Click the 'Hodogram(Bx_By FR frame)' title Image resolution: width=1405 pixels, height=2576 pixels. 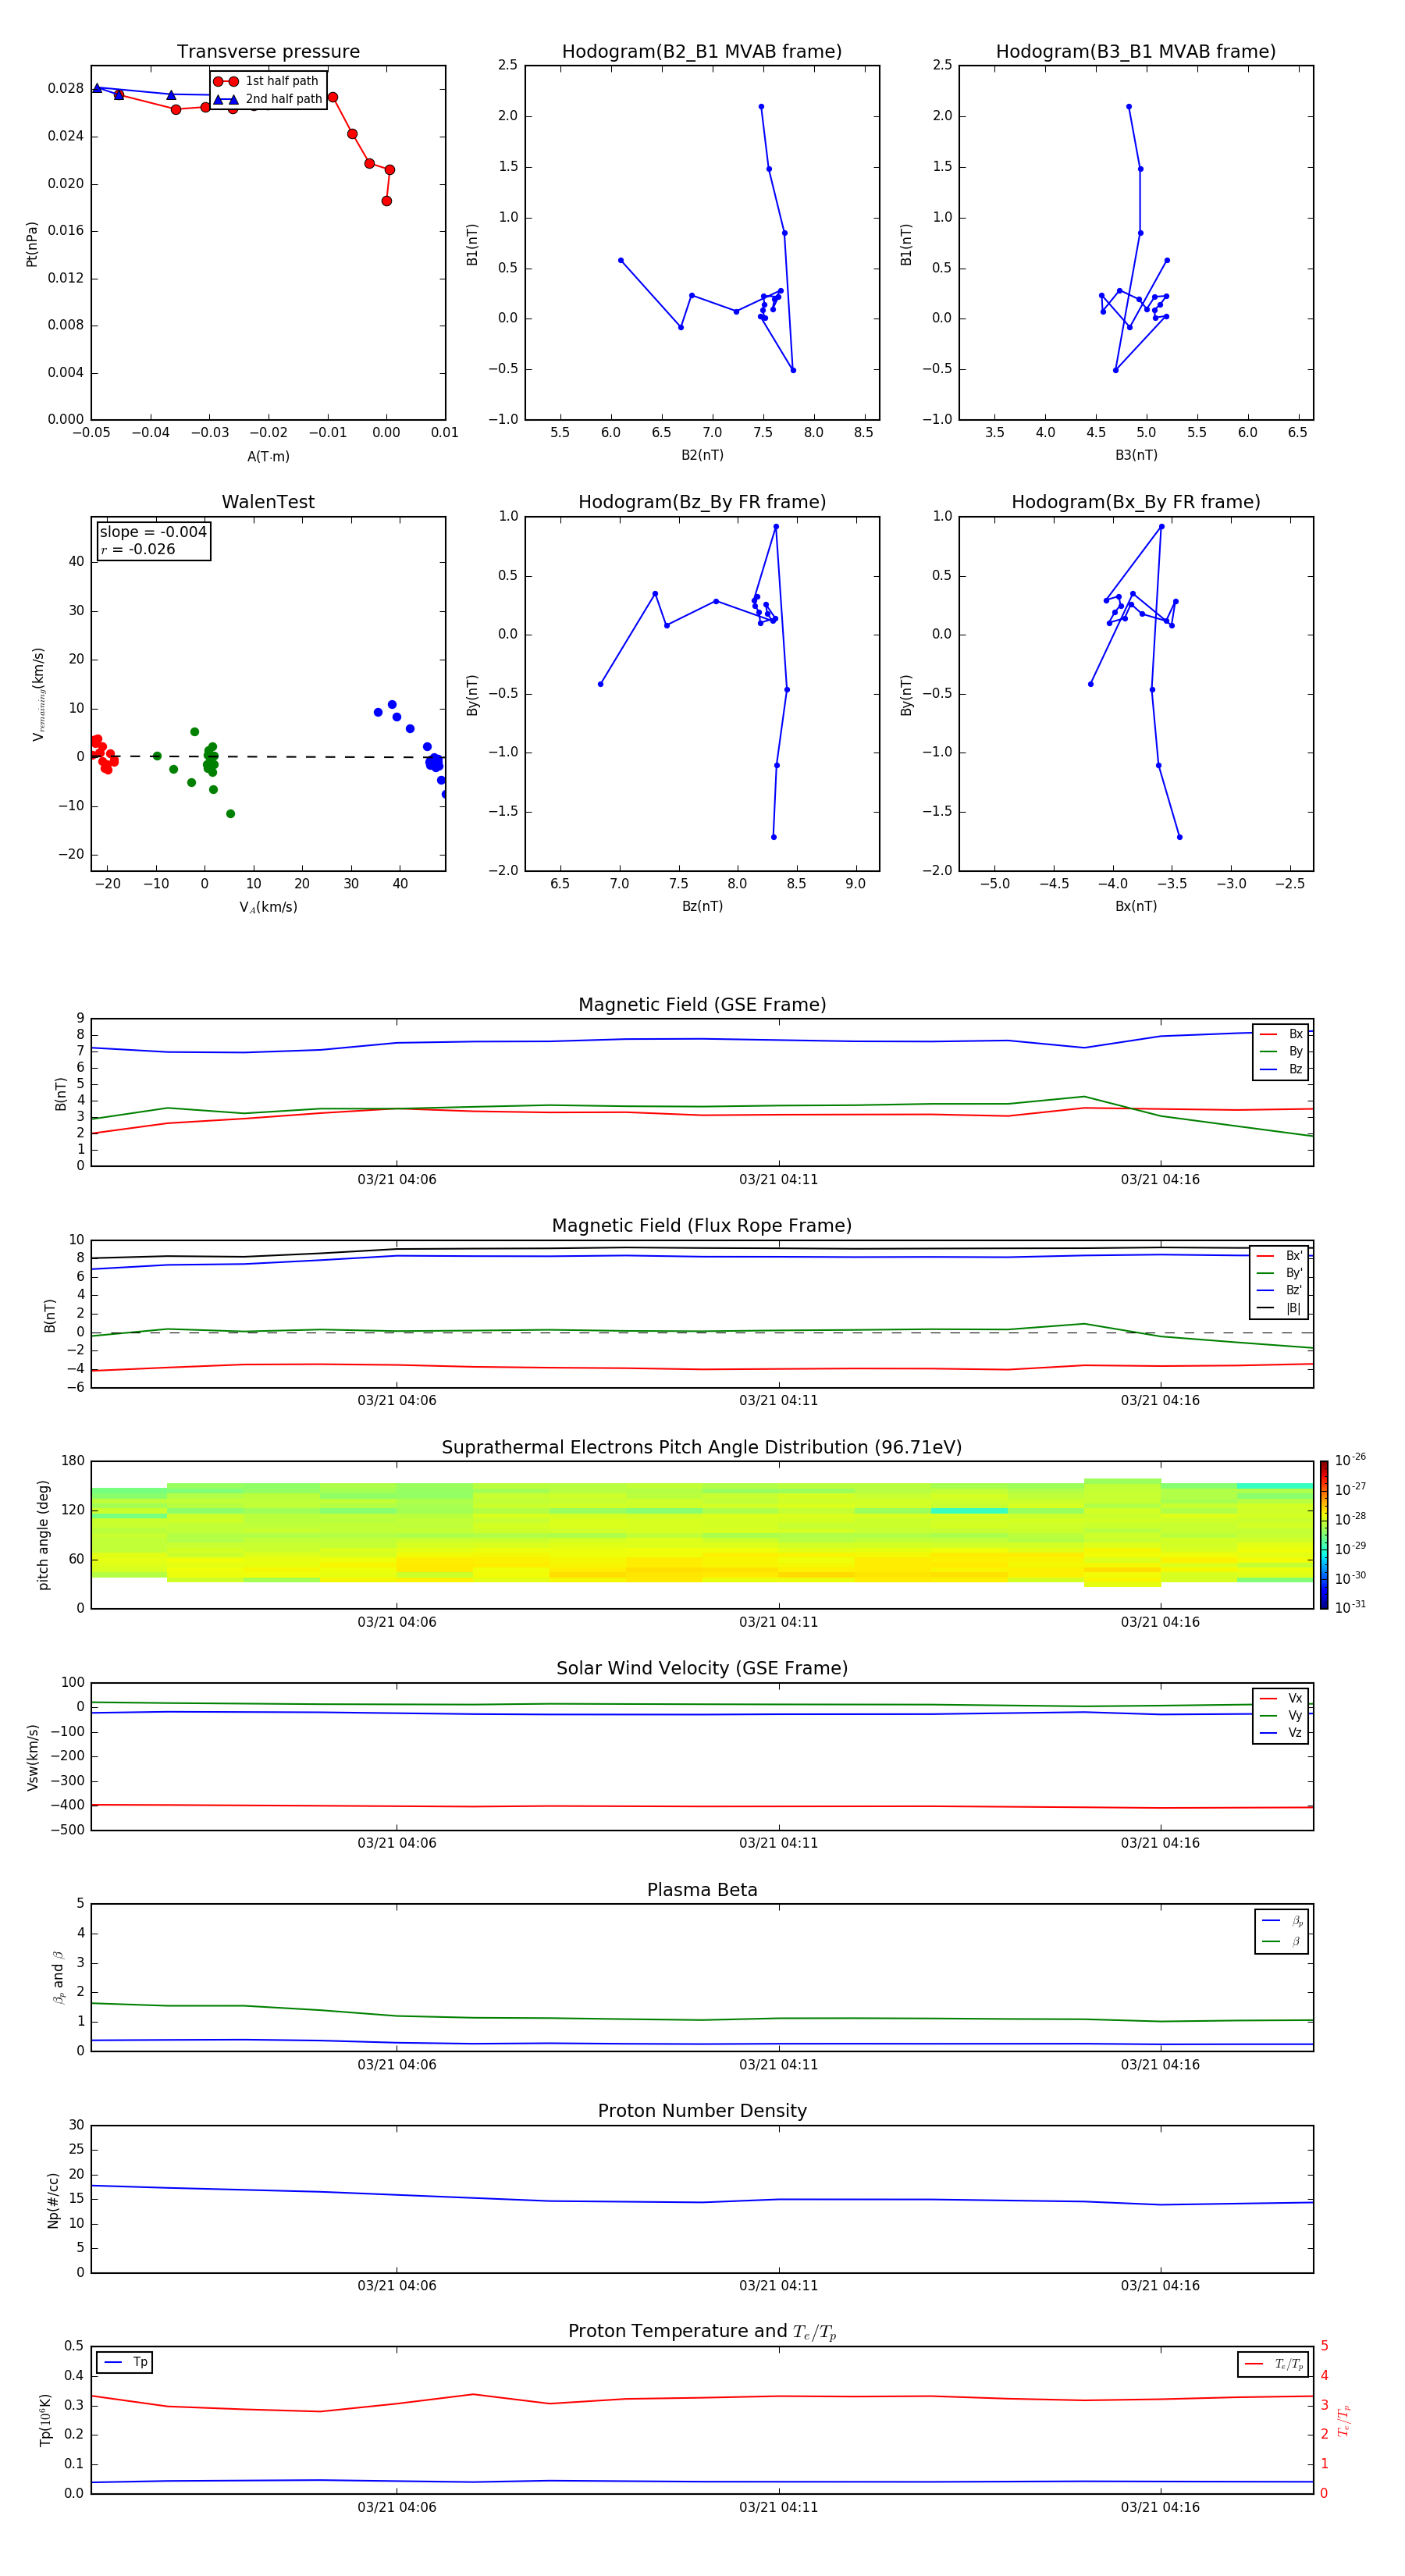(1136, 502)
